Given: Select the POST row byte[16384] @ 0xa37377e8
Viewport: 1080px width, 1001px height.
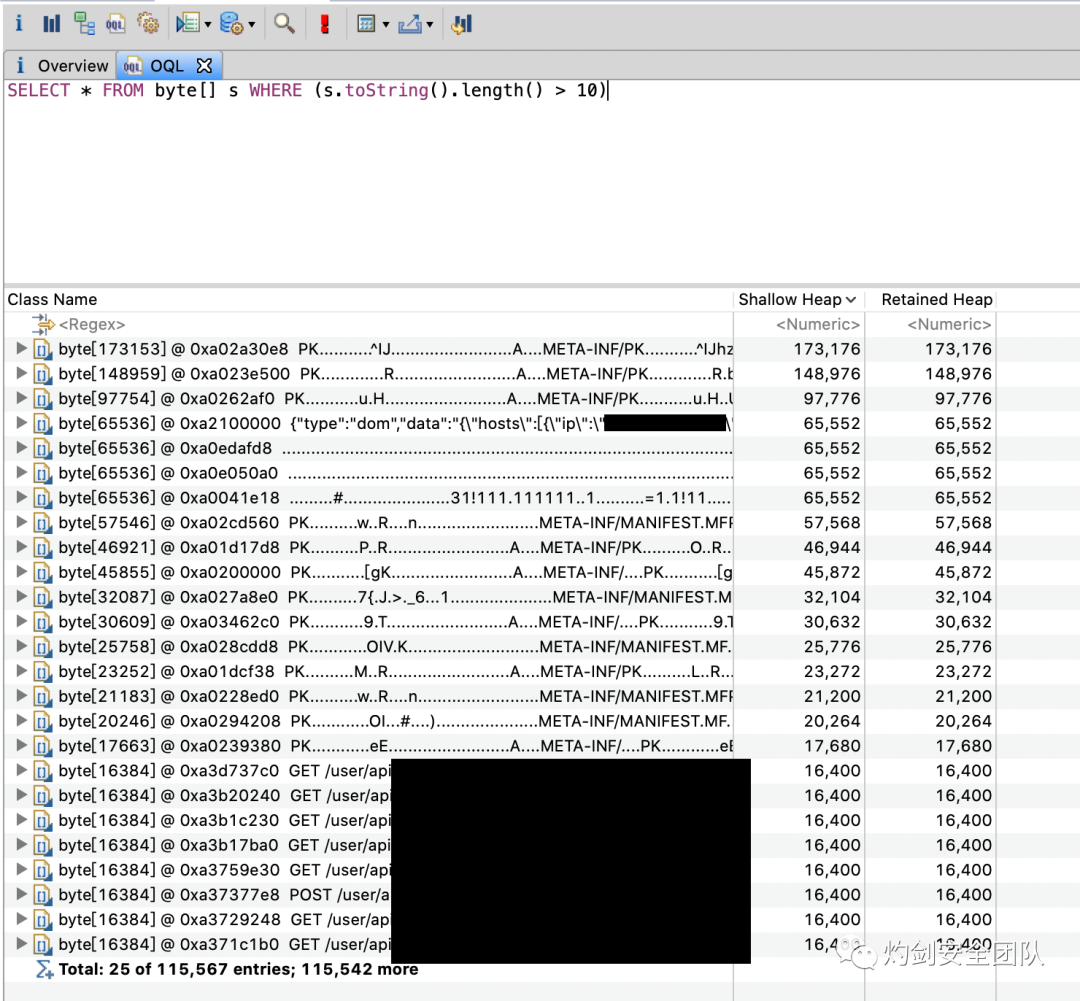Looking at the screenshot, I should click(500, 895).
